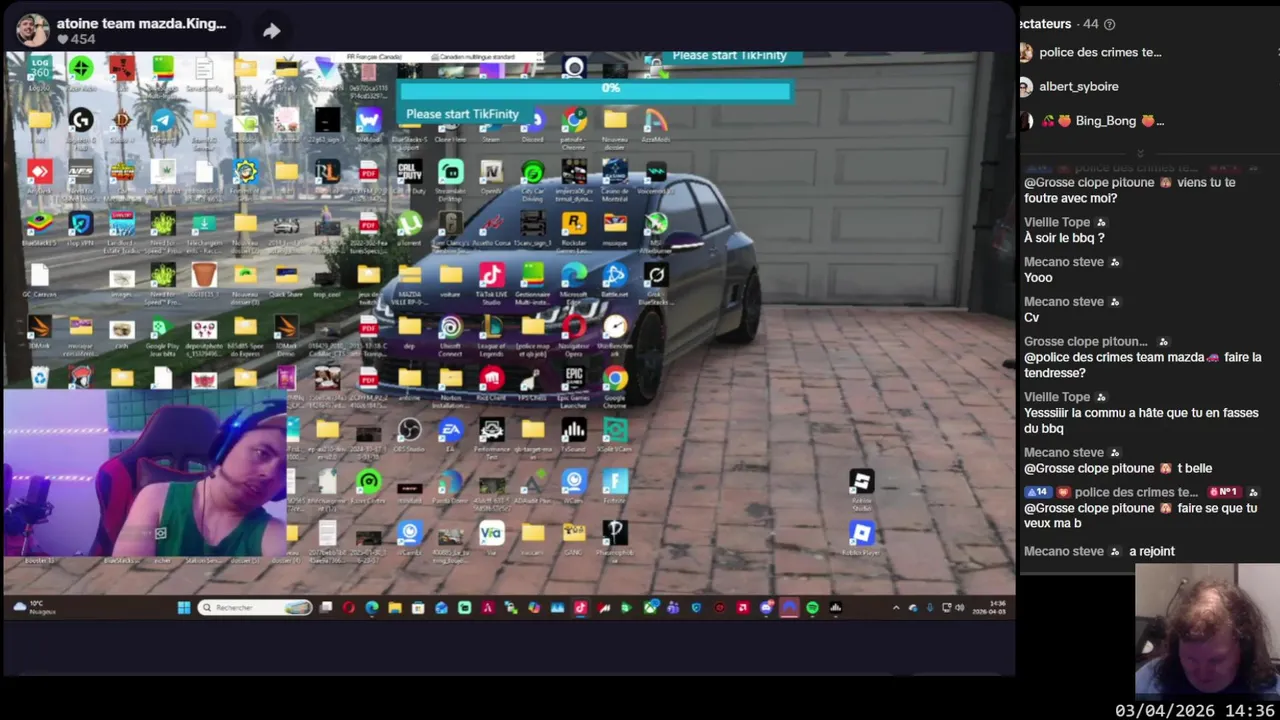Open Spotify from the taskbar
Screen dimensions: 1280x720
[x=812, y=607]
